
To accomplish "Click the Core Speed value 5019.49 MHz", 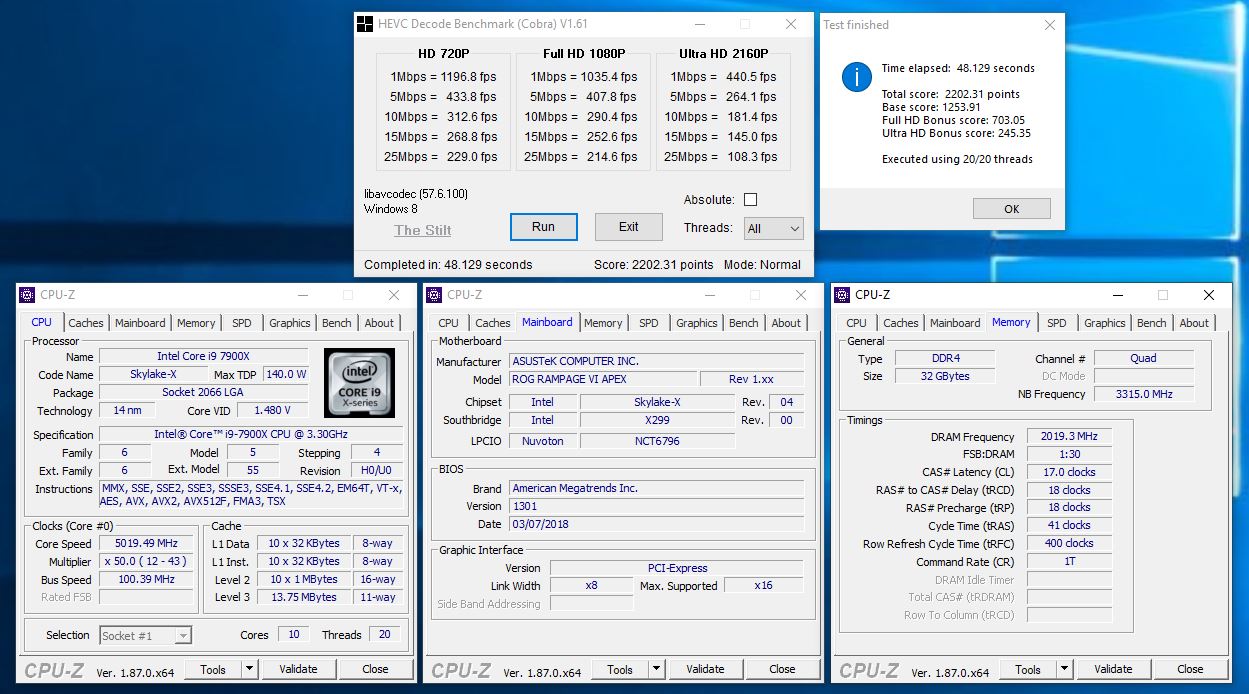I will [148, 544].
